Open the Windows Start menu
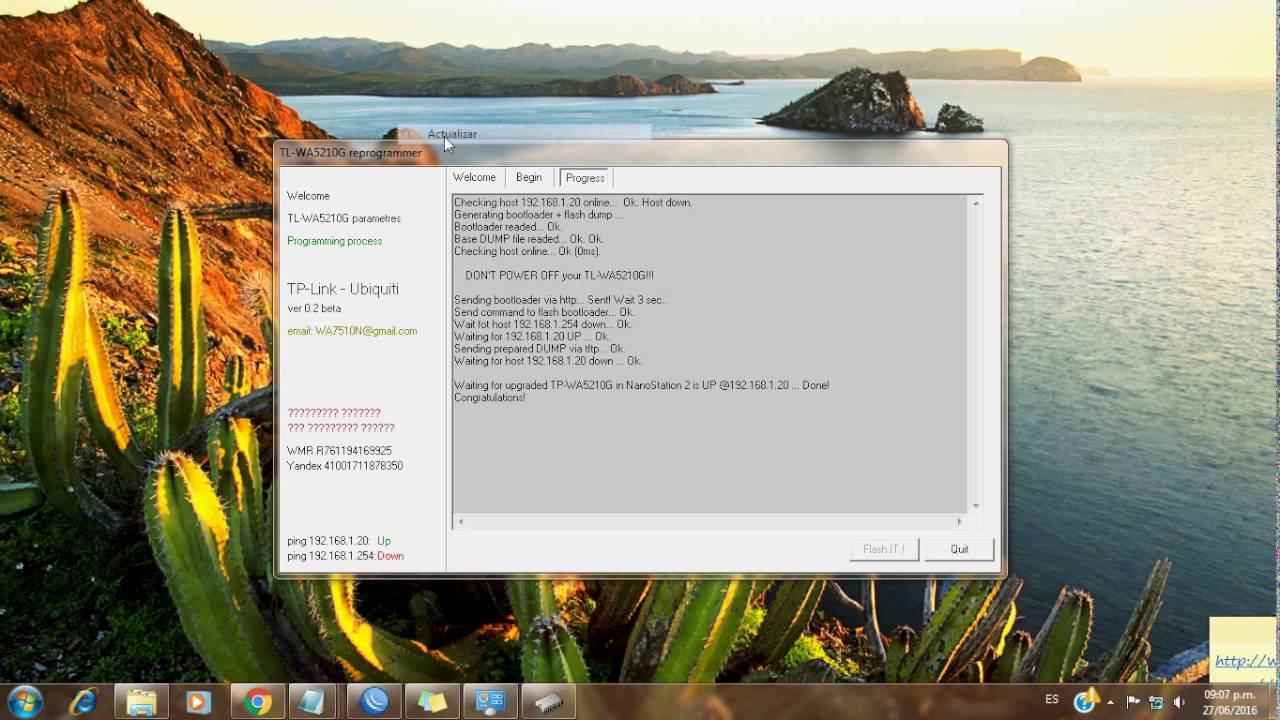Viewport: 1280px width, 720px height. (x=24, y=702)
